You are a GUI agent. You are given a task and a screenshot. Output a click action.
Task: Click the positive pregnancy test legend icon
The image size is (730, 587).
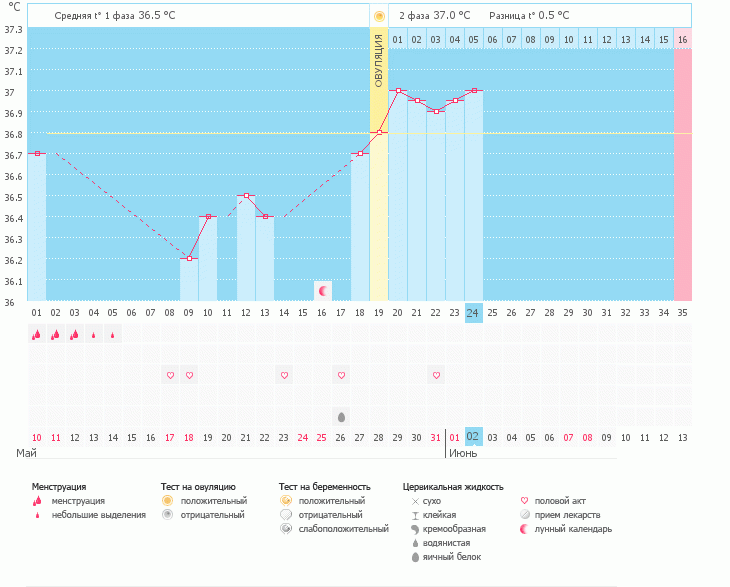[286, 500]
